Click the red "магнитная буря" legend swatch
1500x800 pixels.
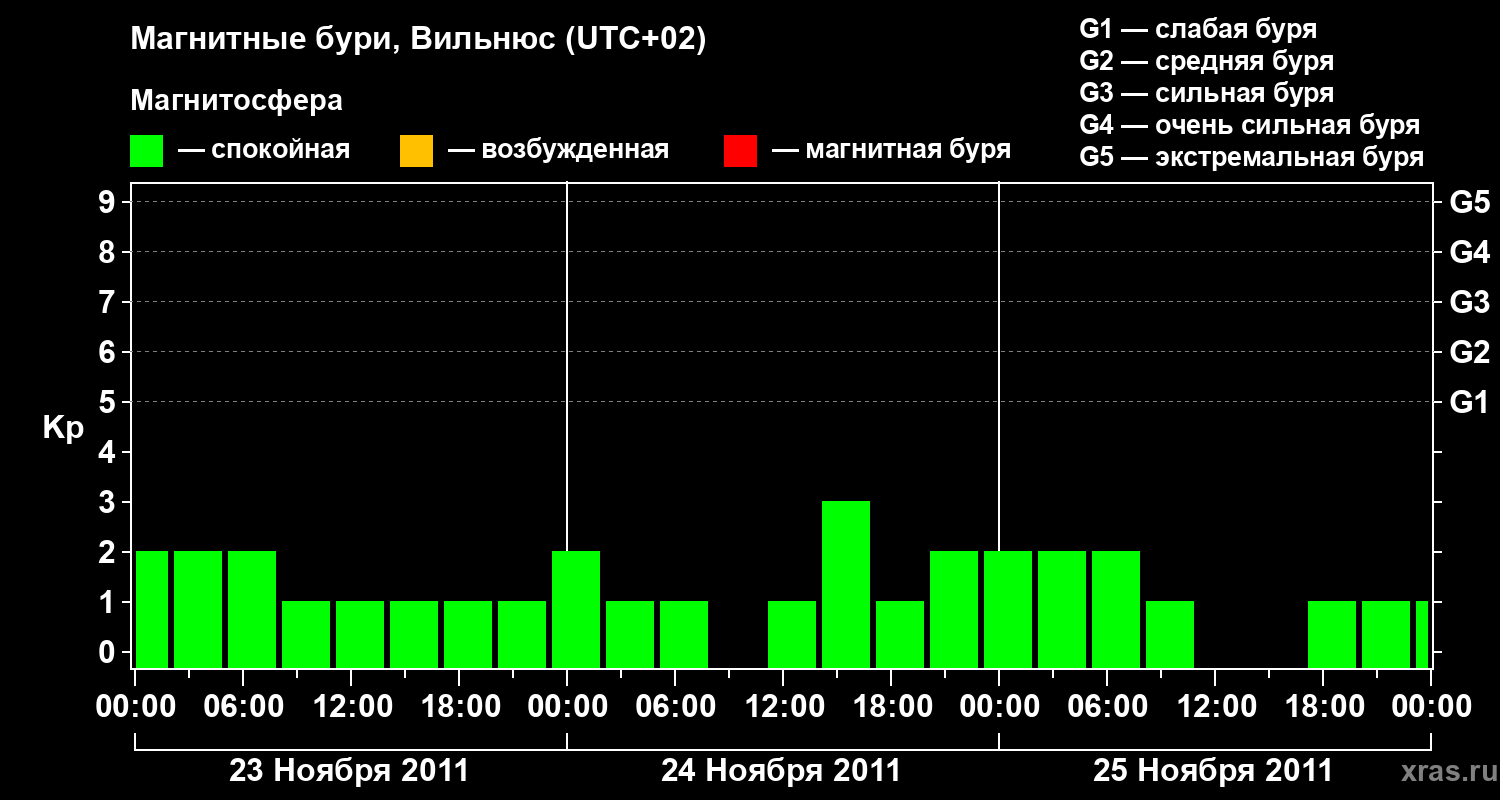740,151
